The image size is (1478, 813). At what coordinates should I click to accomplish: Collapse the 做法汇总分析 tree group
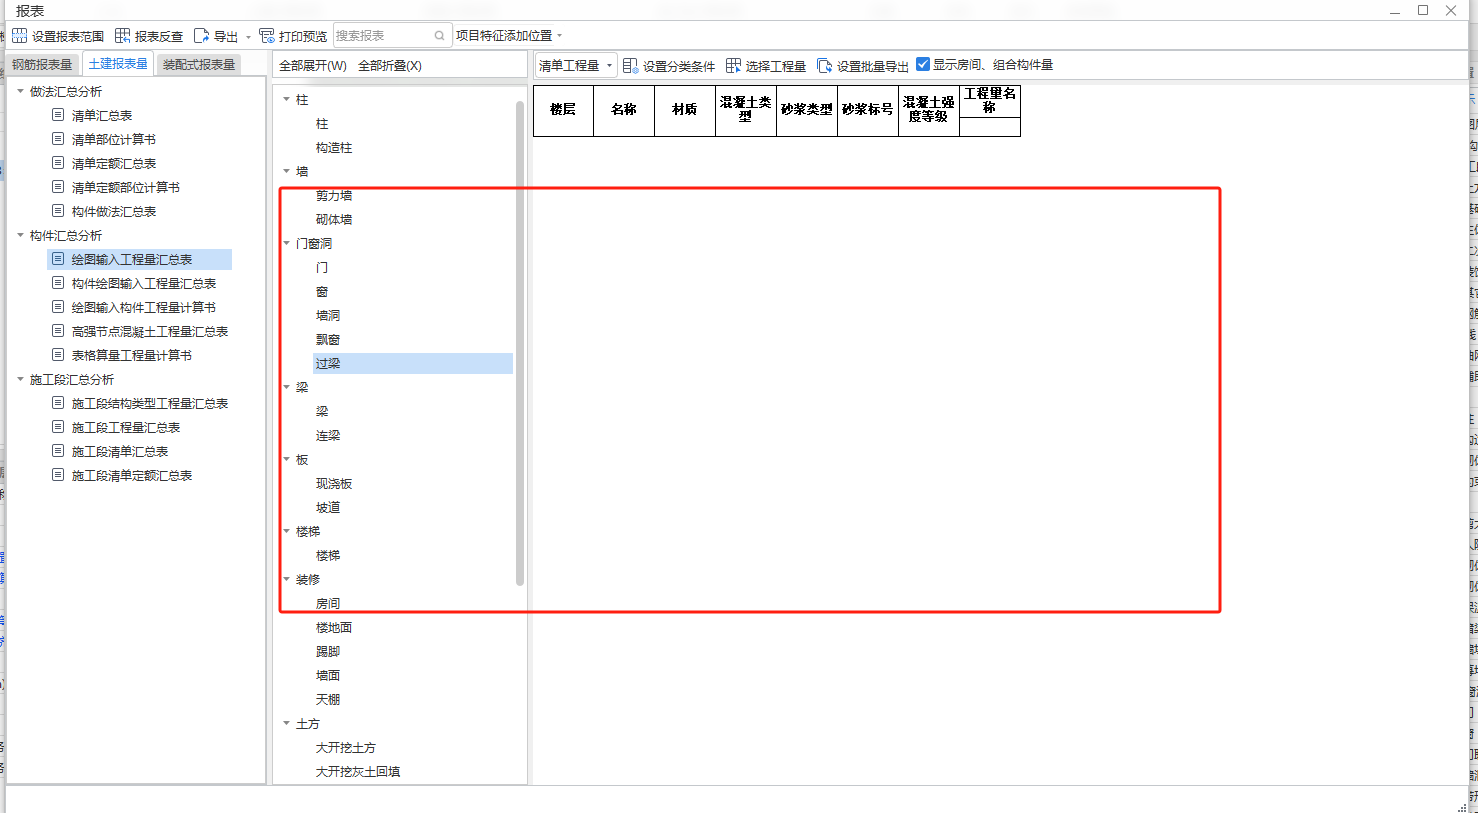[20, 91]
